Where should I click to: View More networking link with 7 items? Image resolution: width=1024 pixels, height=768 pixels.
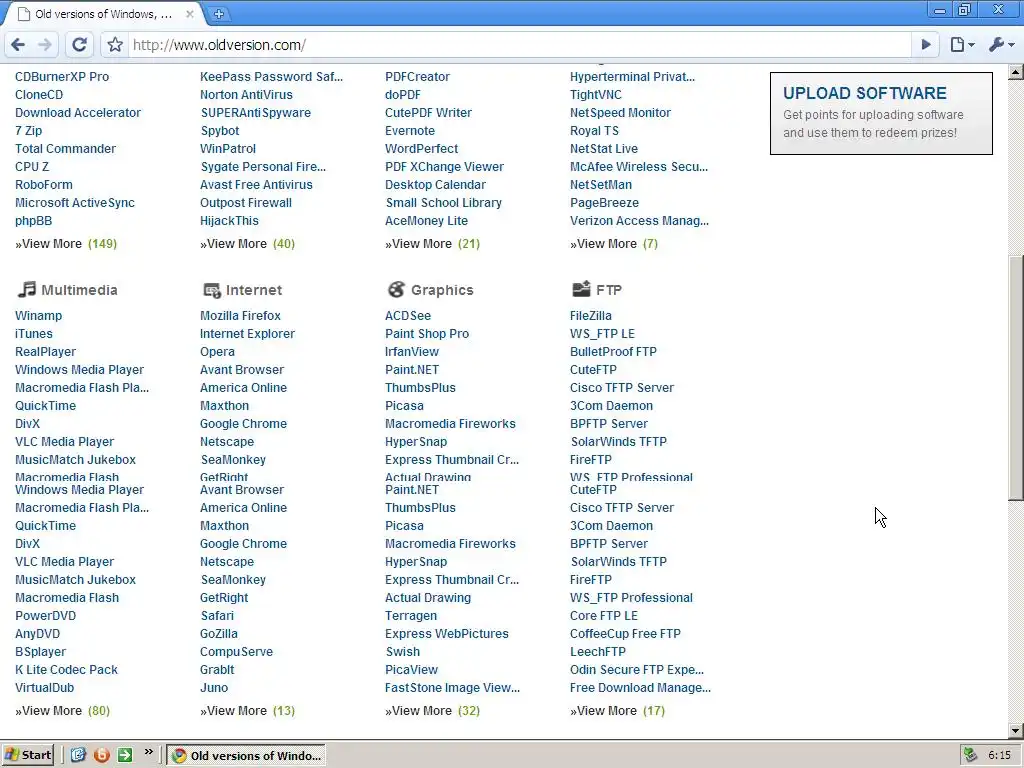pyautogui.click(x=613, y=244)
